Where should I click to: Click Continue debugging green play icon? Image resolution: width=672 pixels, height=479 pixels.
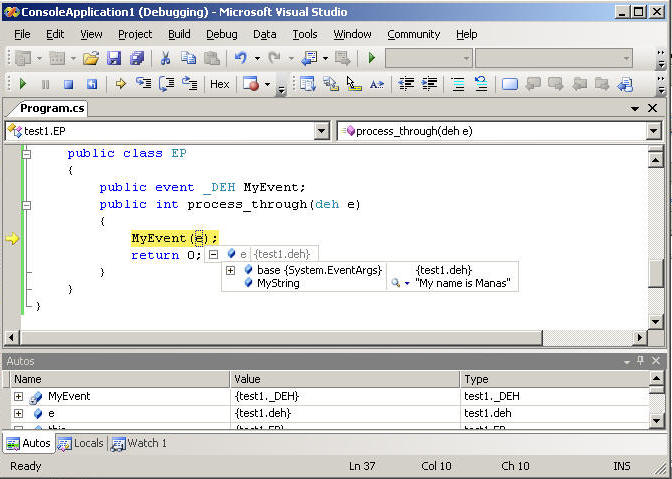[22, 85]
